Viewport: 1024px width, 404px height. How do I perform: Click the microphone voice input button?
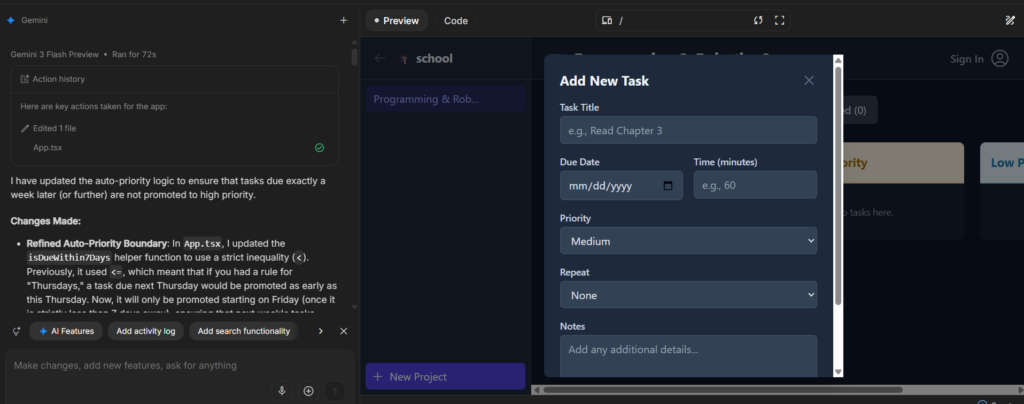pos(282,391)
